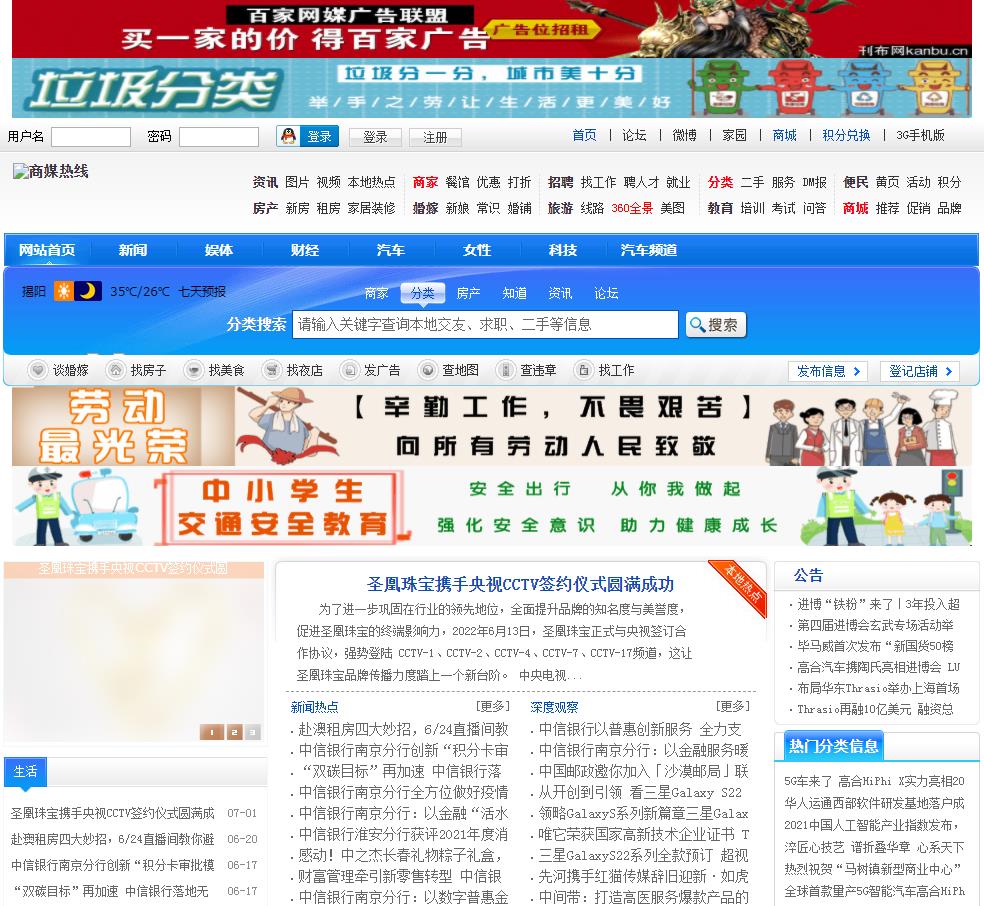The width and height of the screenshot is (984, 906).
Task: Open the 新闻 navigation tab
Action: [x=133, y=250]
